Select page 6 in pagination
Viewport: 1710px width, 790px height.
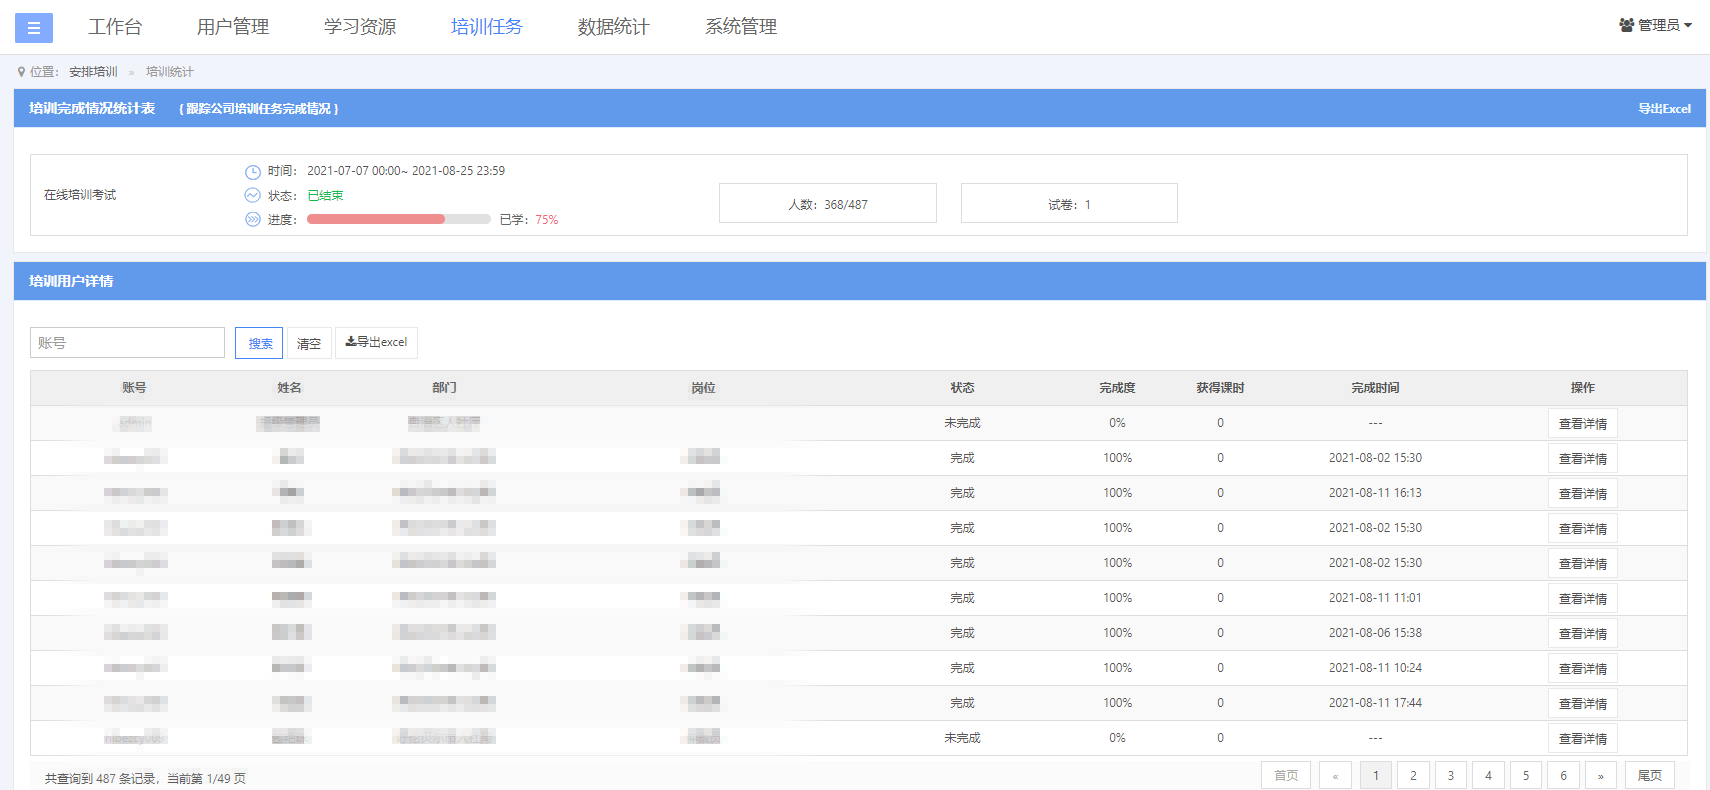[1563, 776]
